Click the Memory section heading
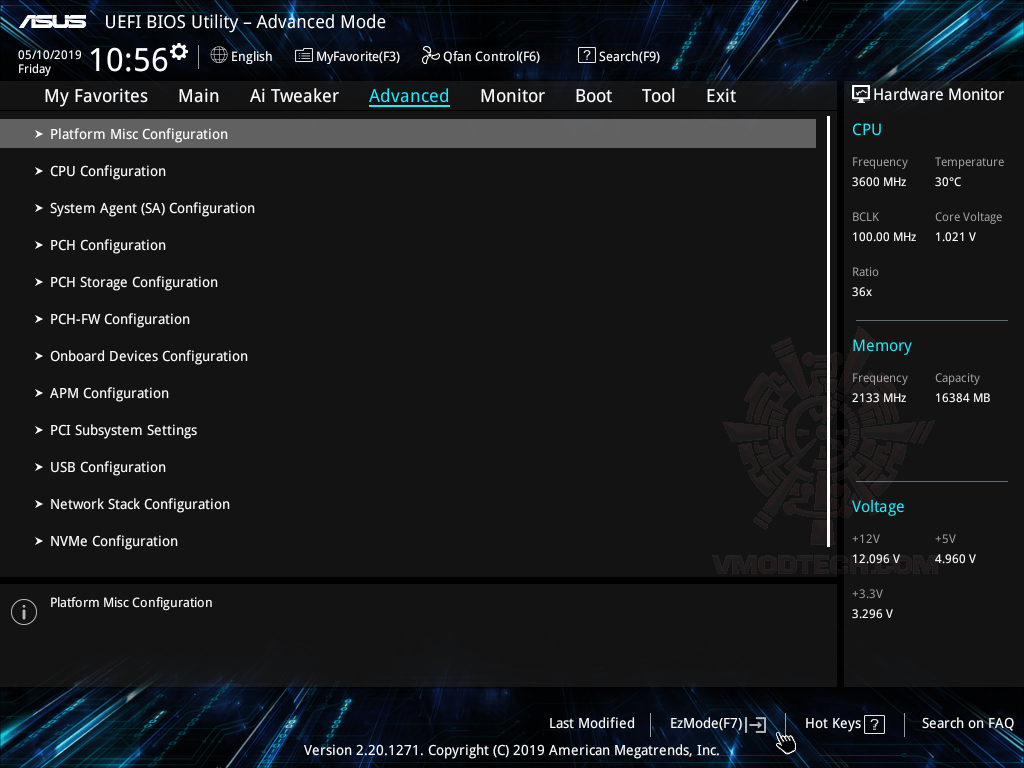The height and width of the screenshot is (768, 1024). pos(881,345)
